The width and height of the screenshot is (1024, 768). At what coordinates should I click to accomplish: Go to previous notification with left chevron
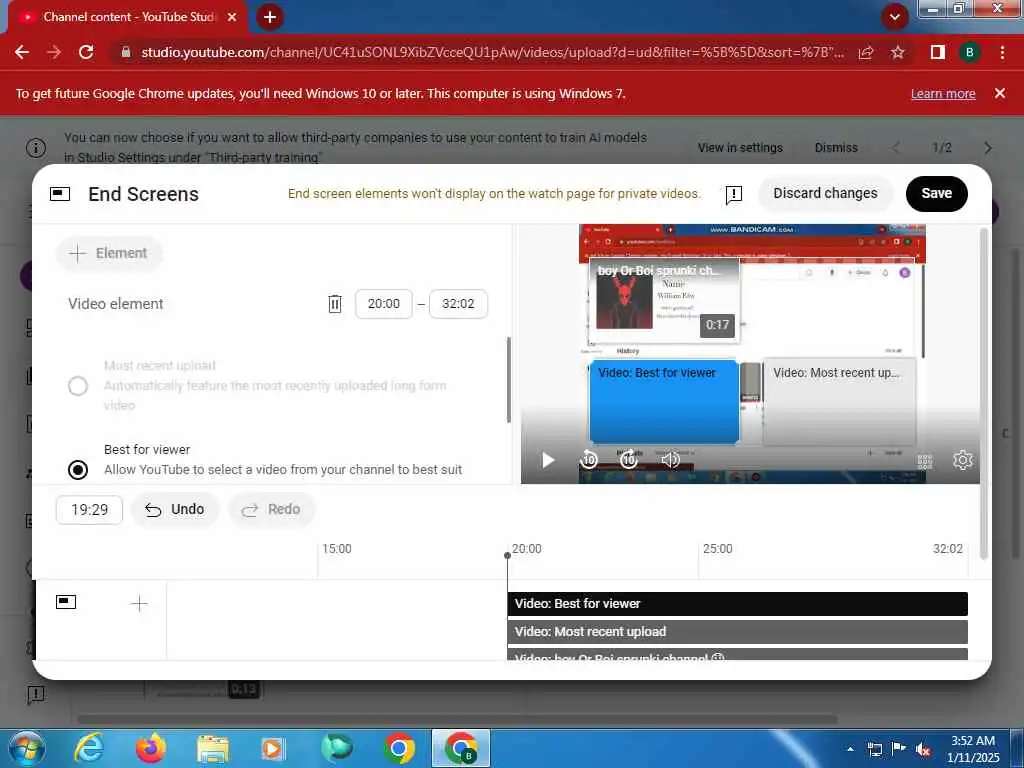[896, 148]
